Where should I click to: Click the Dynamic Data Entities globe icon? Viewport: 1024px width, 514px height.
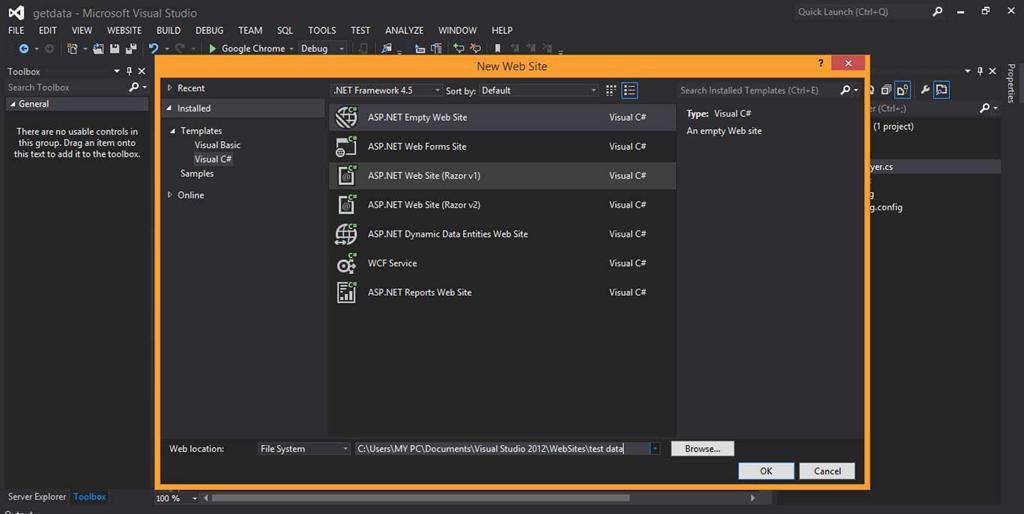click(346, 234)
